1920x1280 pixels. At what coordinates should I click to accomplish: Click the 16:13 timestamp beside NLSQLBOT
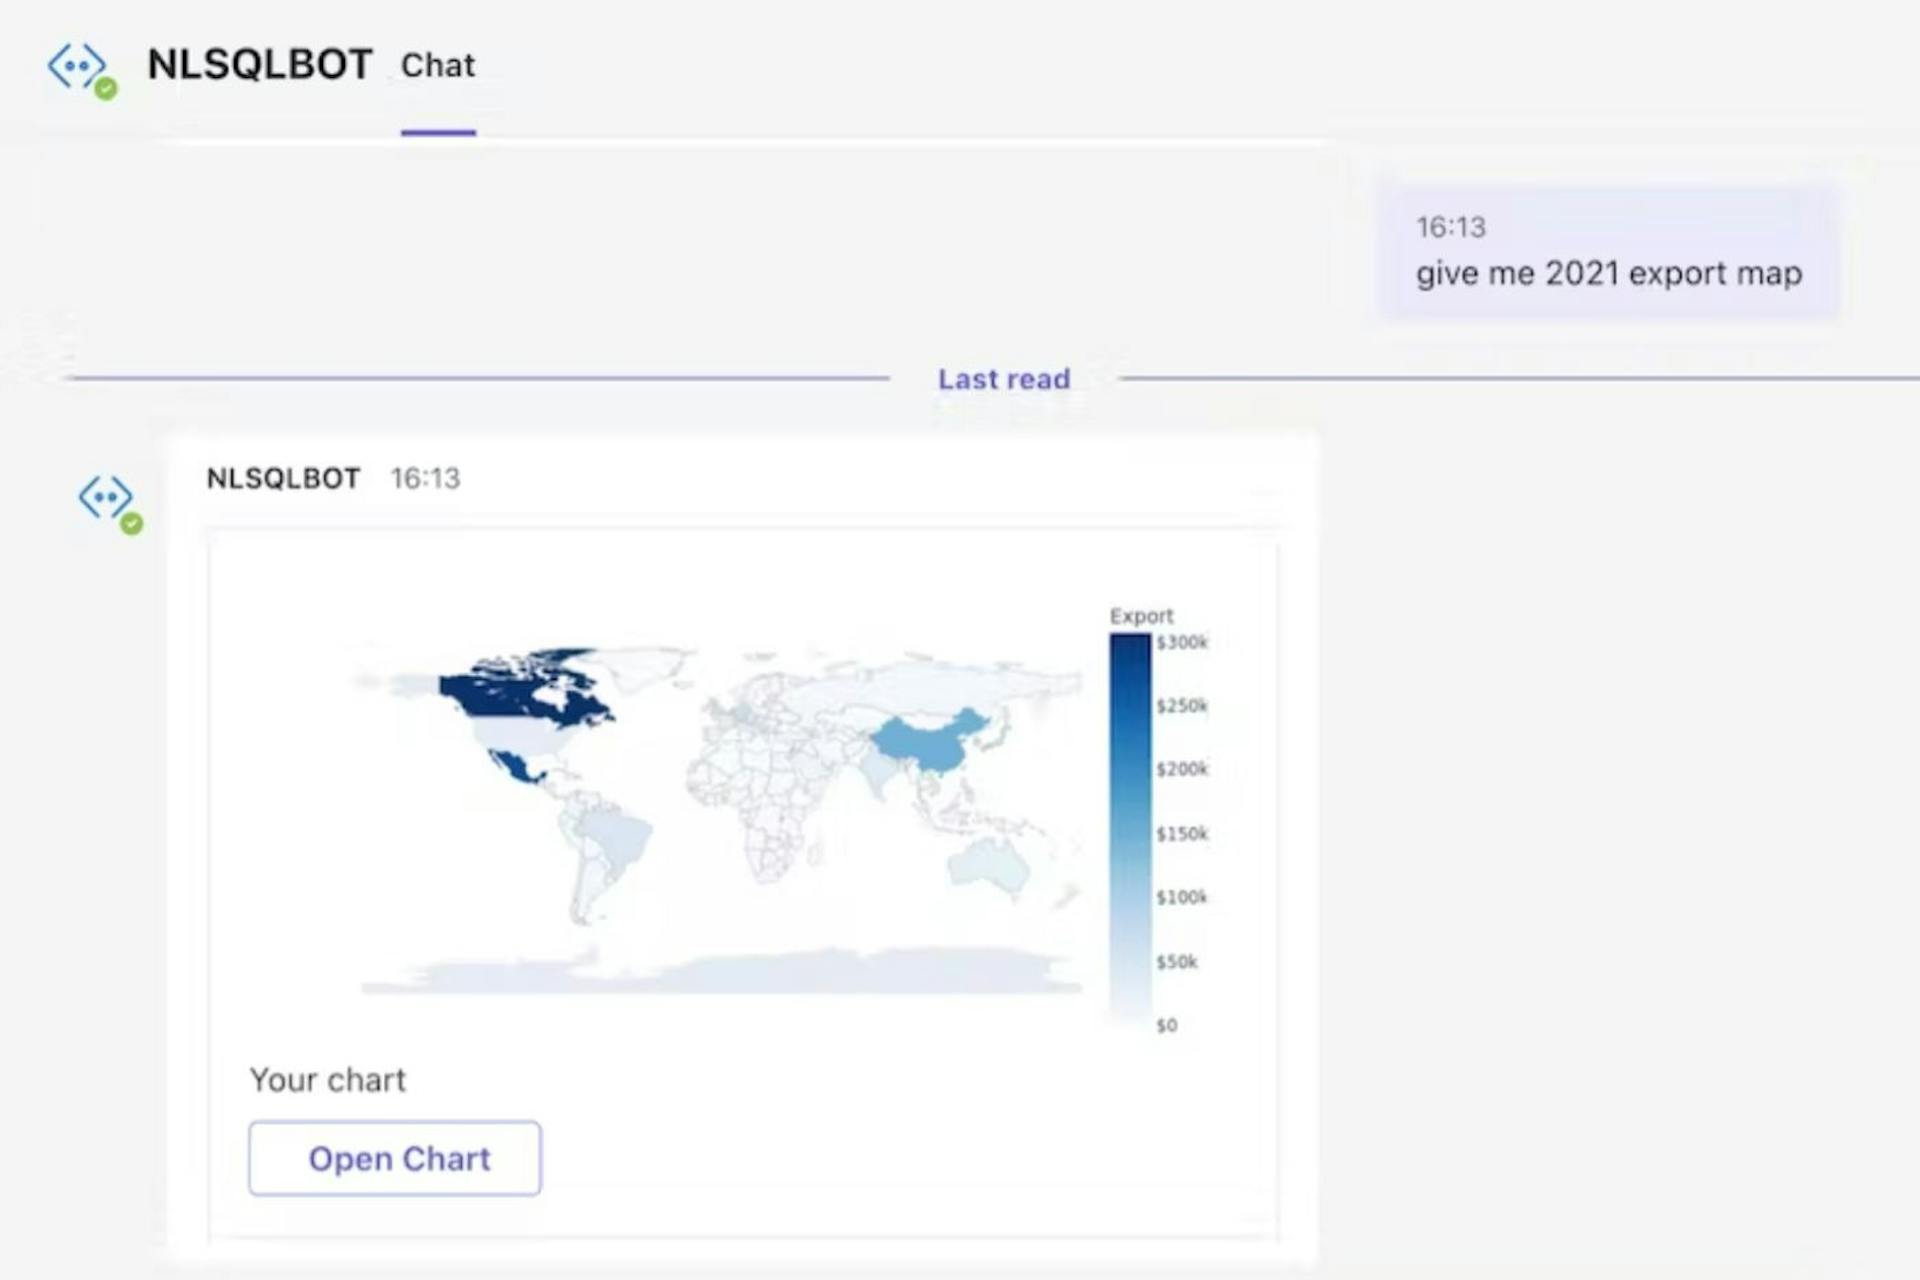(426, 478)
